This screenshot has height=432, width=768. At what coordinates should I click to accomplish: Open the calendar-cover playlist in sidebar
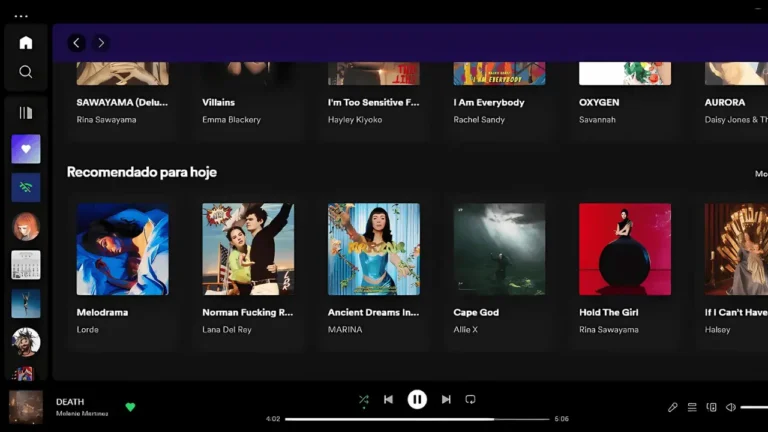(26, 265)
